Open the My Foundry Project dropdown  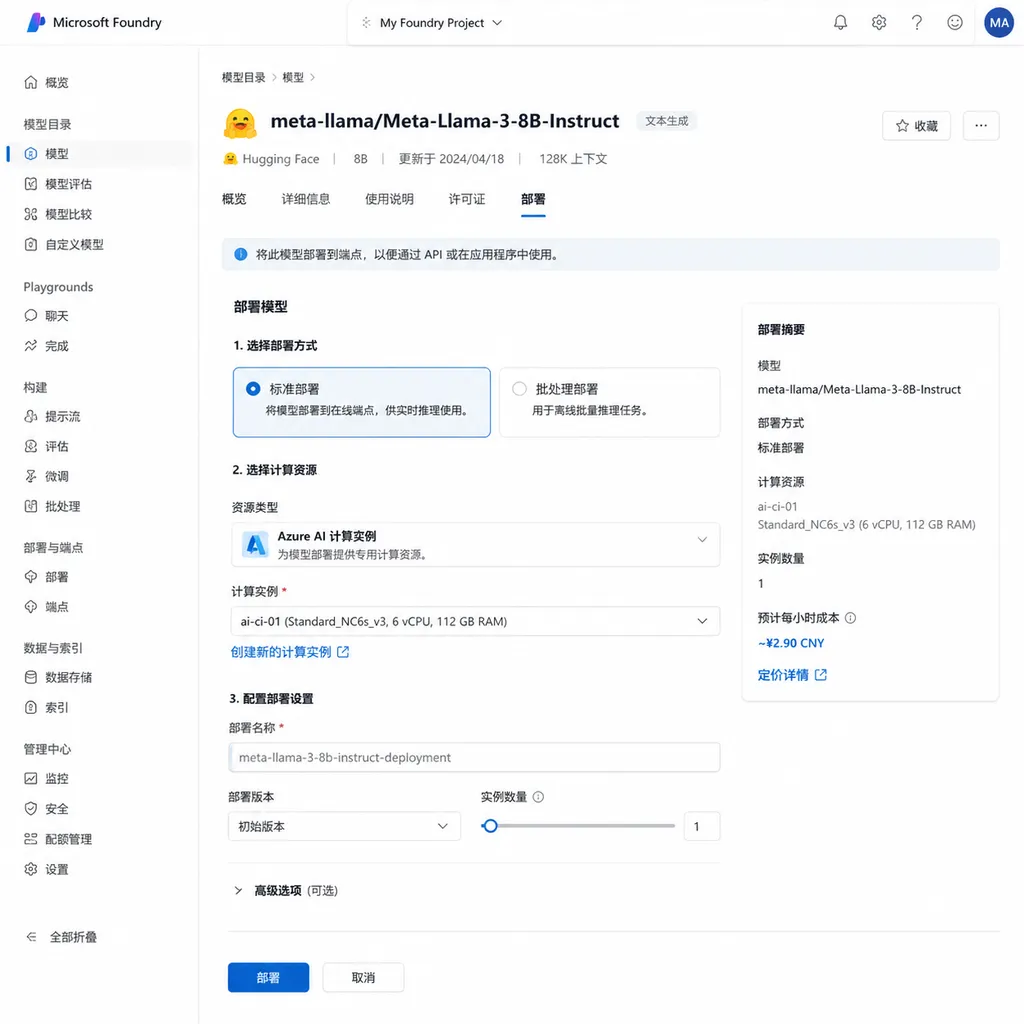[x=432, y=23]
